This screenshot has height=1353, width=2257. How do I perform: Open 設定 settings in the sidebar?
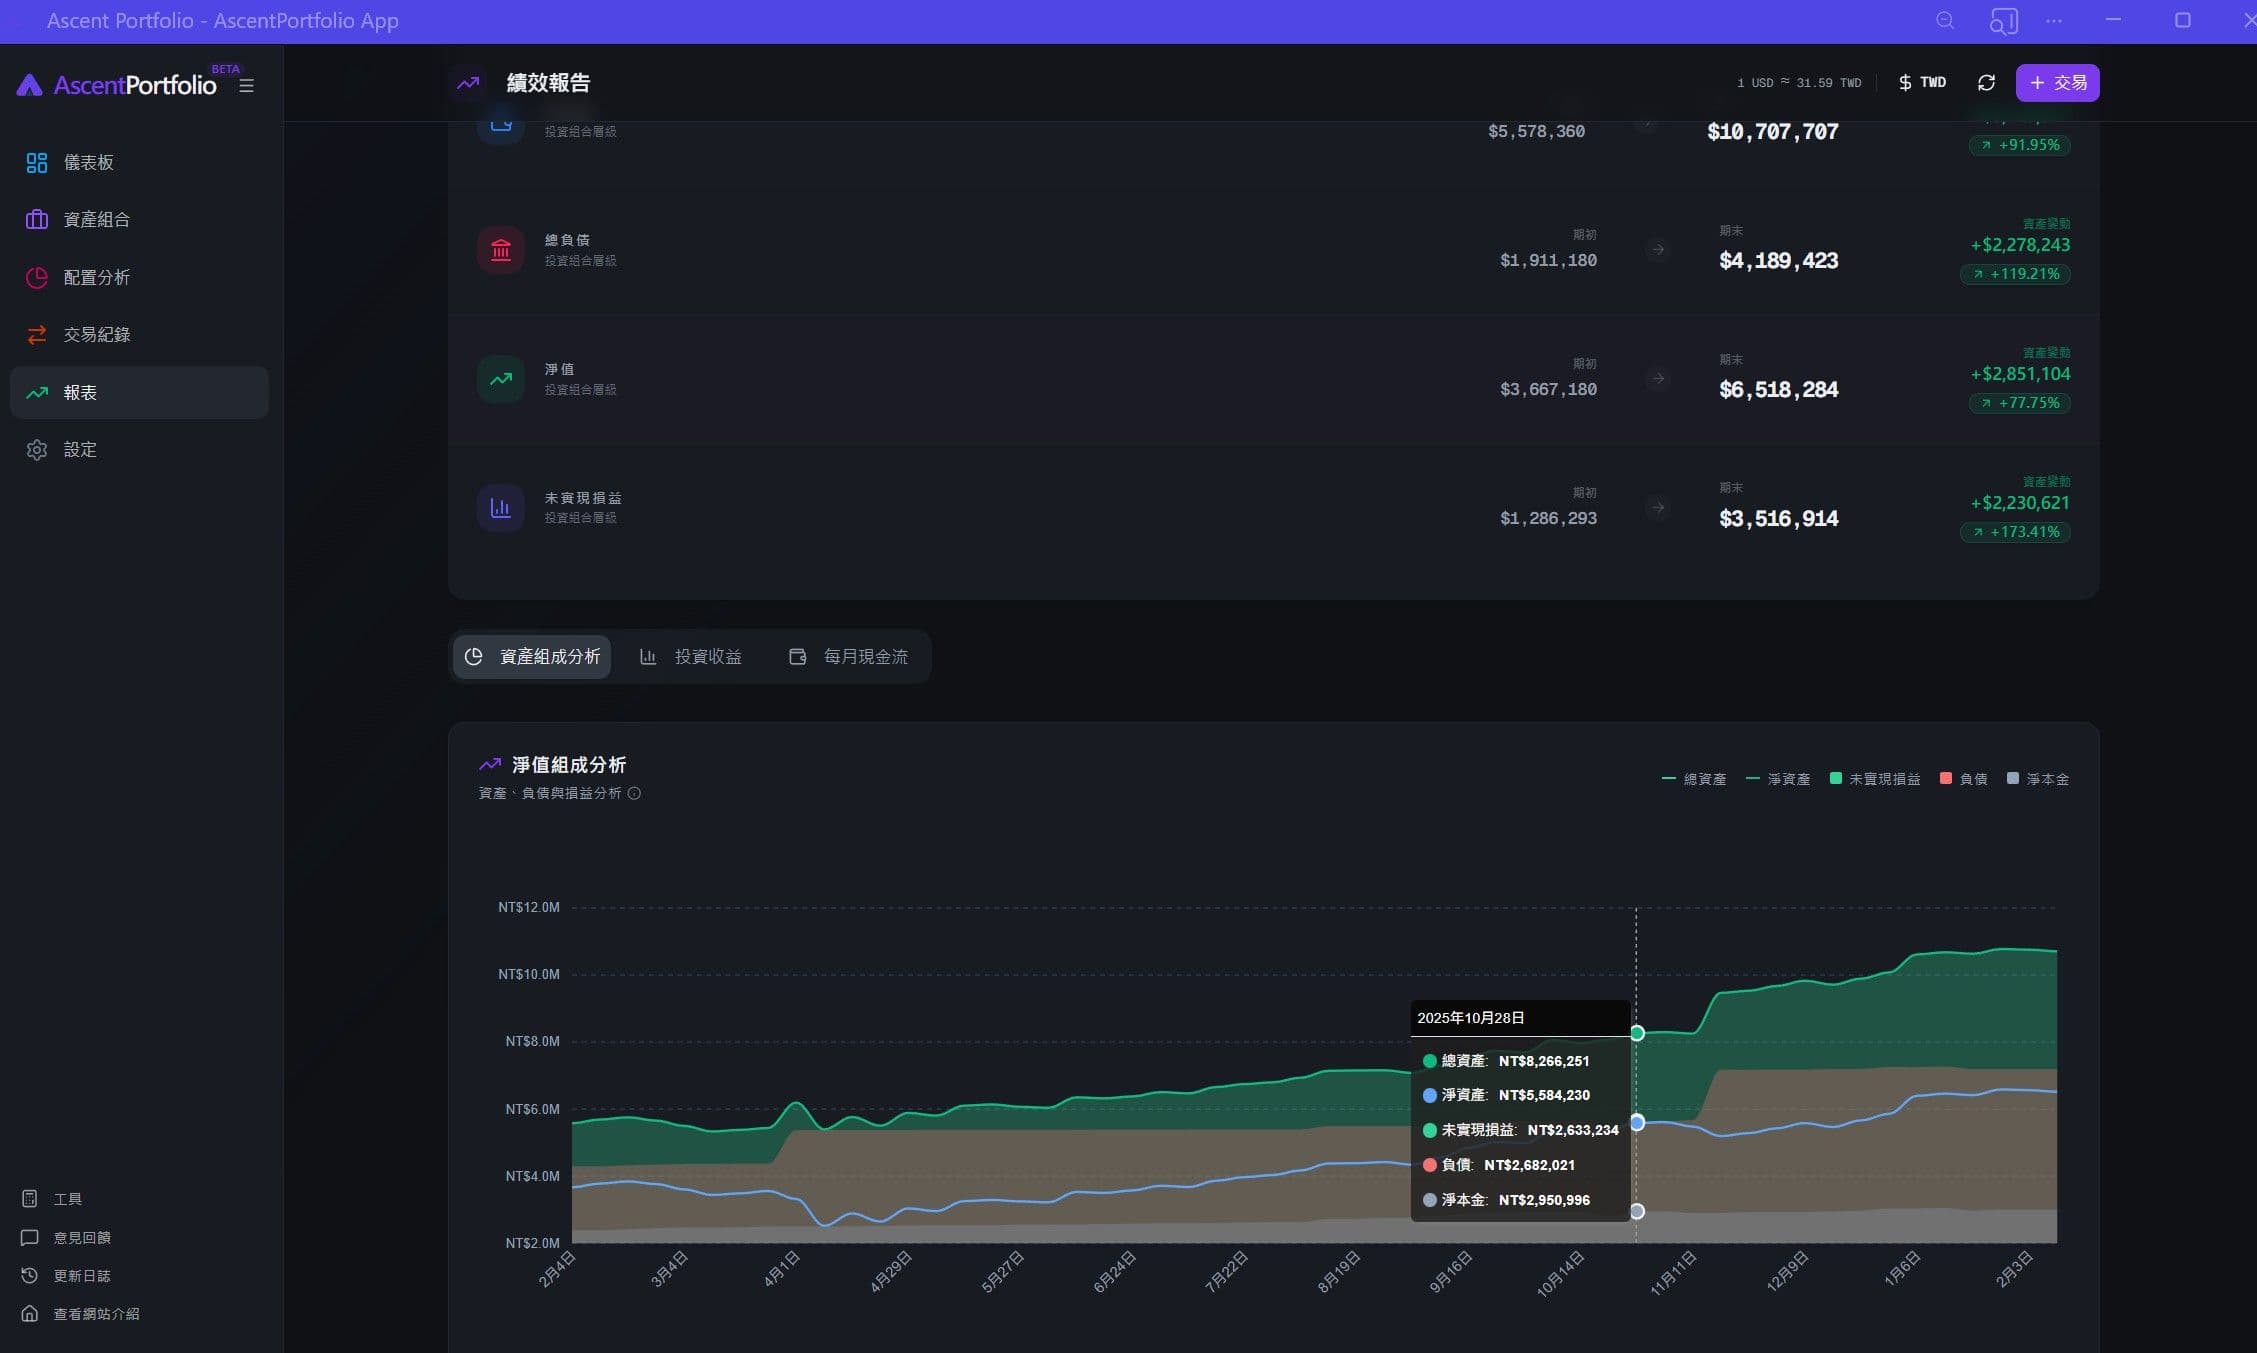click(x=139, y=450)
